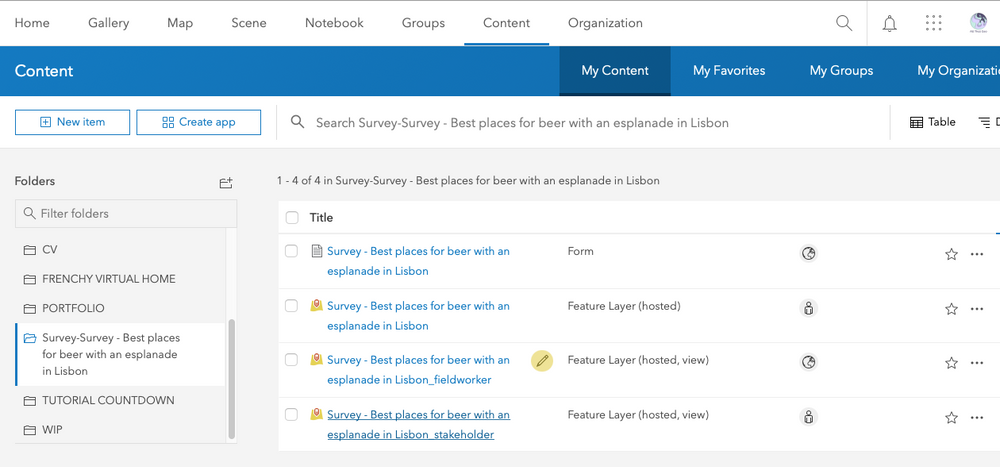The height and width of the screenshot is (467, 1000).
Task: Click the New item button
Action: point(72,122)
